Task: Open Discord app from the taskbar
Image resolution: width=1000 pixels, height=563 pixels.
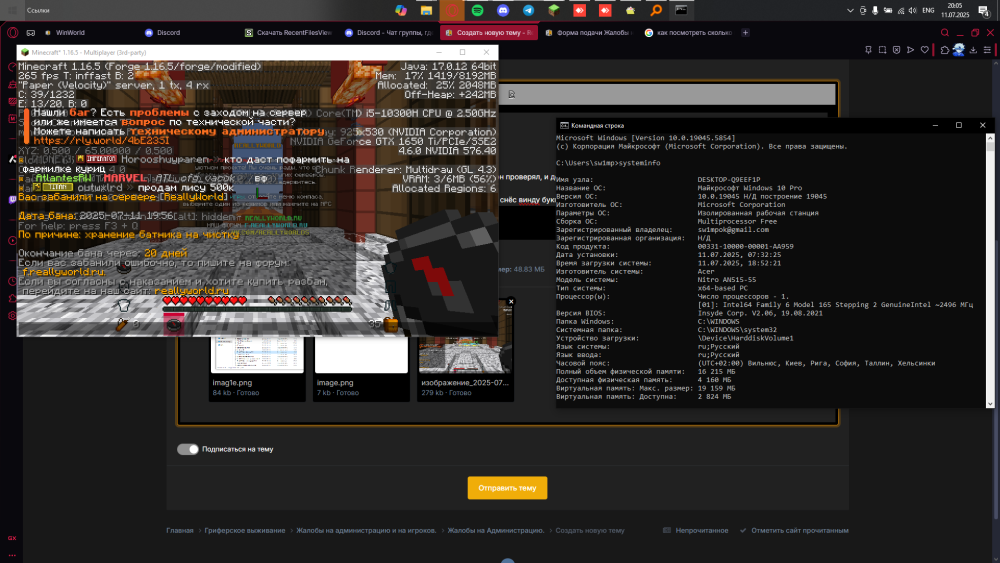Action: point(503,10)
